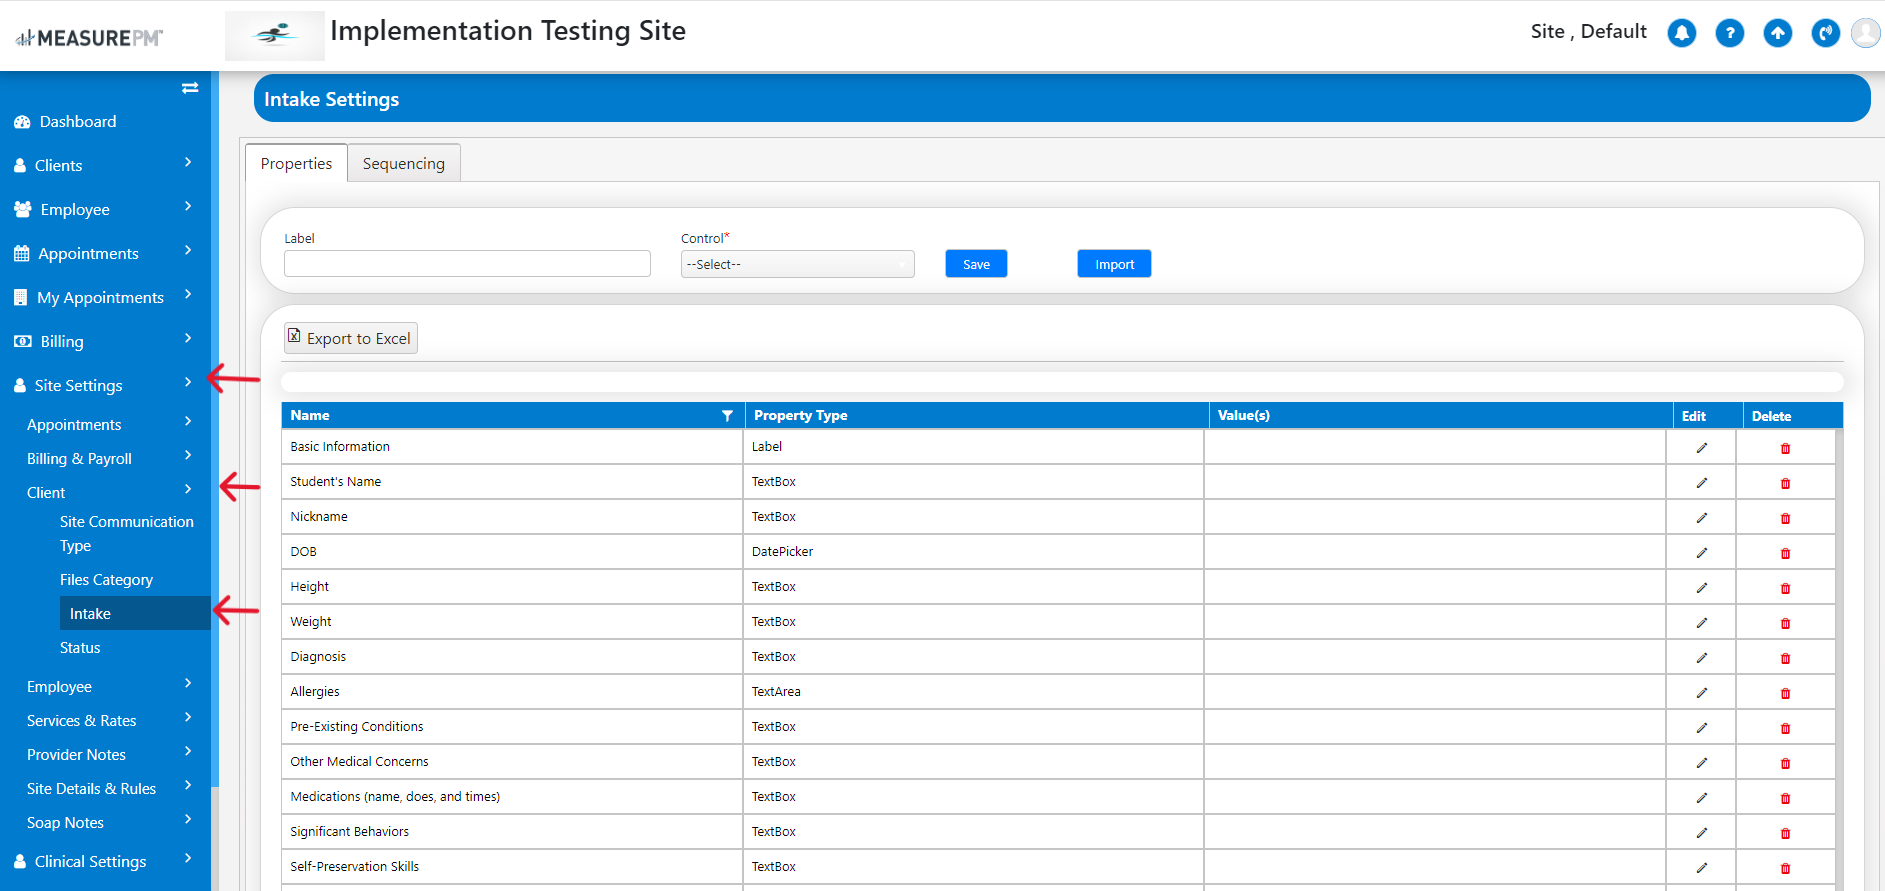This screenshot has height=891, width=1885.
Task: Click the MeasurePM logo
Action: pos(89,38)
